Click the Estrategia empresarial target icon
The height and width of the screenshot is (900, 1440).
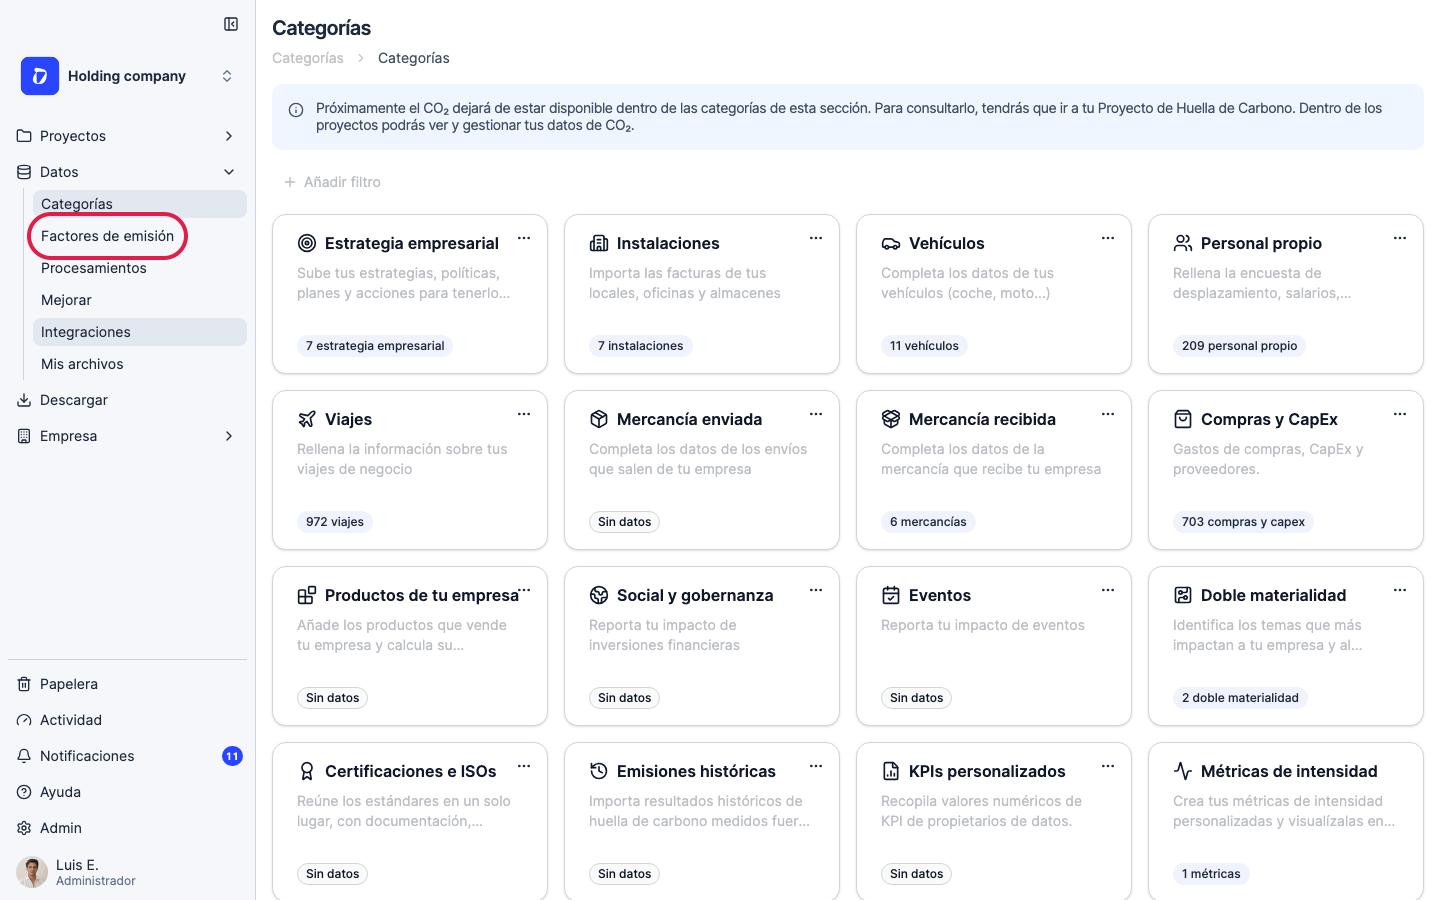coord(307,243)
